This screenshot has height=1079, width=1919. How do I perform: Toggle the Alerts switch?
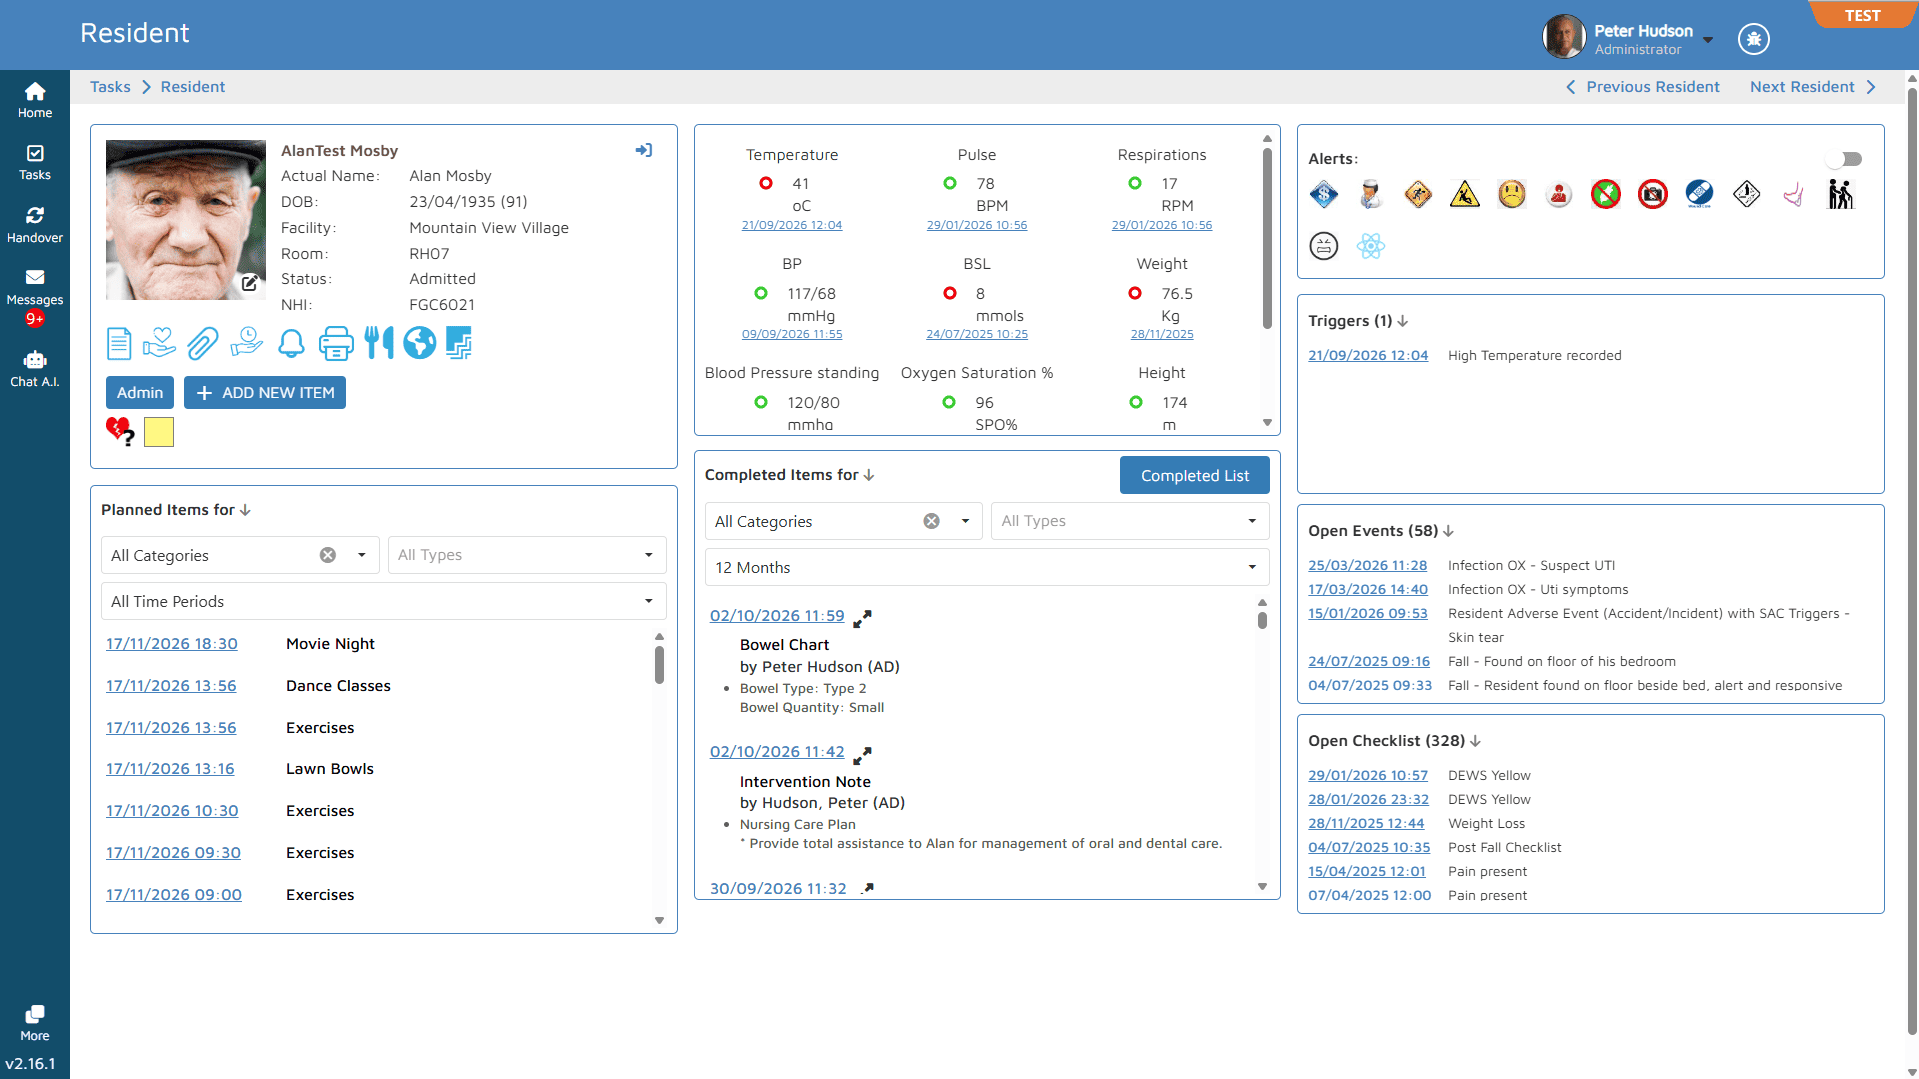coord(1844,159)
